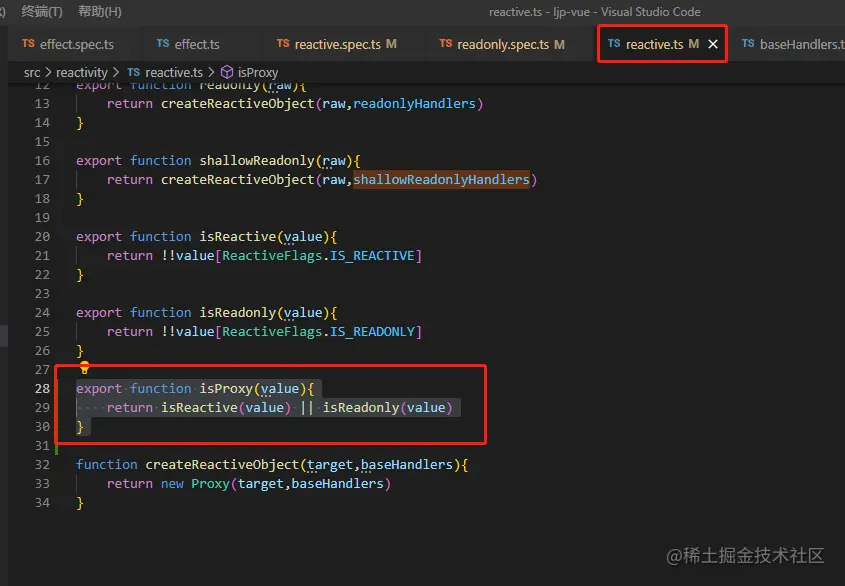Click line number 21 in the gutter
The width and height of the screenshot is (845, 586).
click(x=42, y=256)
